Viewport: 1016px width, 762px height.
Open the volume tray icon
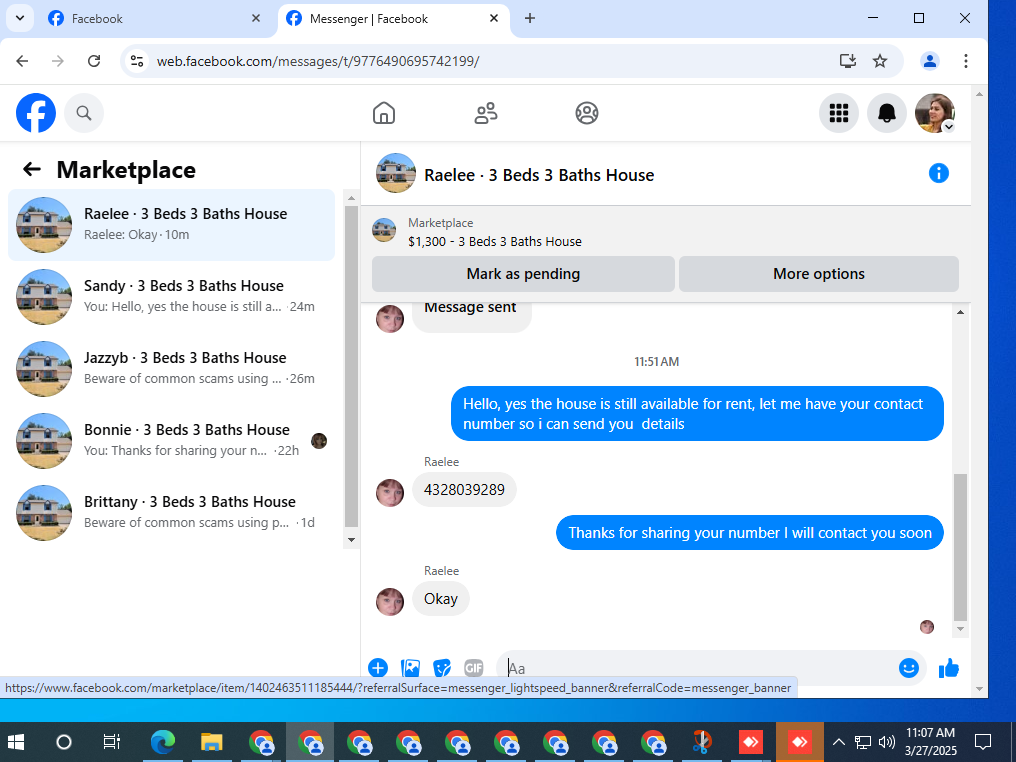[x=886, y=742]
